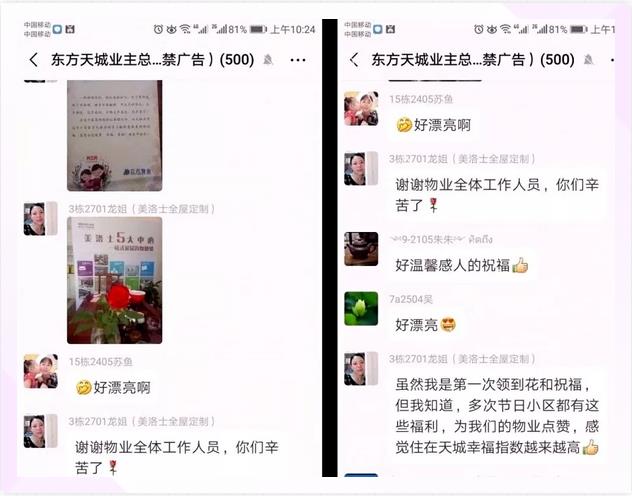Tap the muted bell icon in right header
The width and height of the screenshot is (632, 496).
point(588,60)
